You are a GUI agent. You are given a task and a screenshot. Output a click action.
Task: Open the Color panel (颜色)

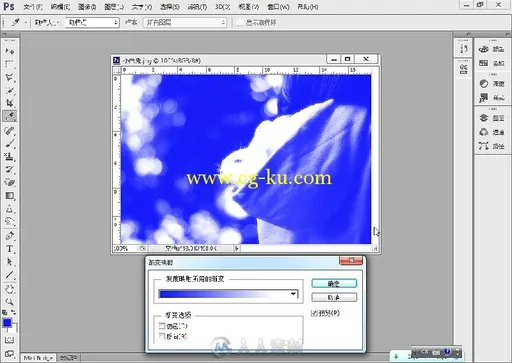pos(492,49)
